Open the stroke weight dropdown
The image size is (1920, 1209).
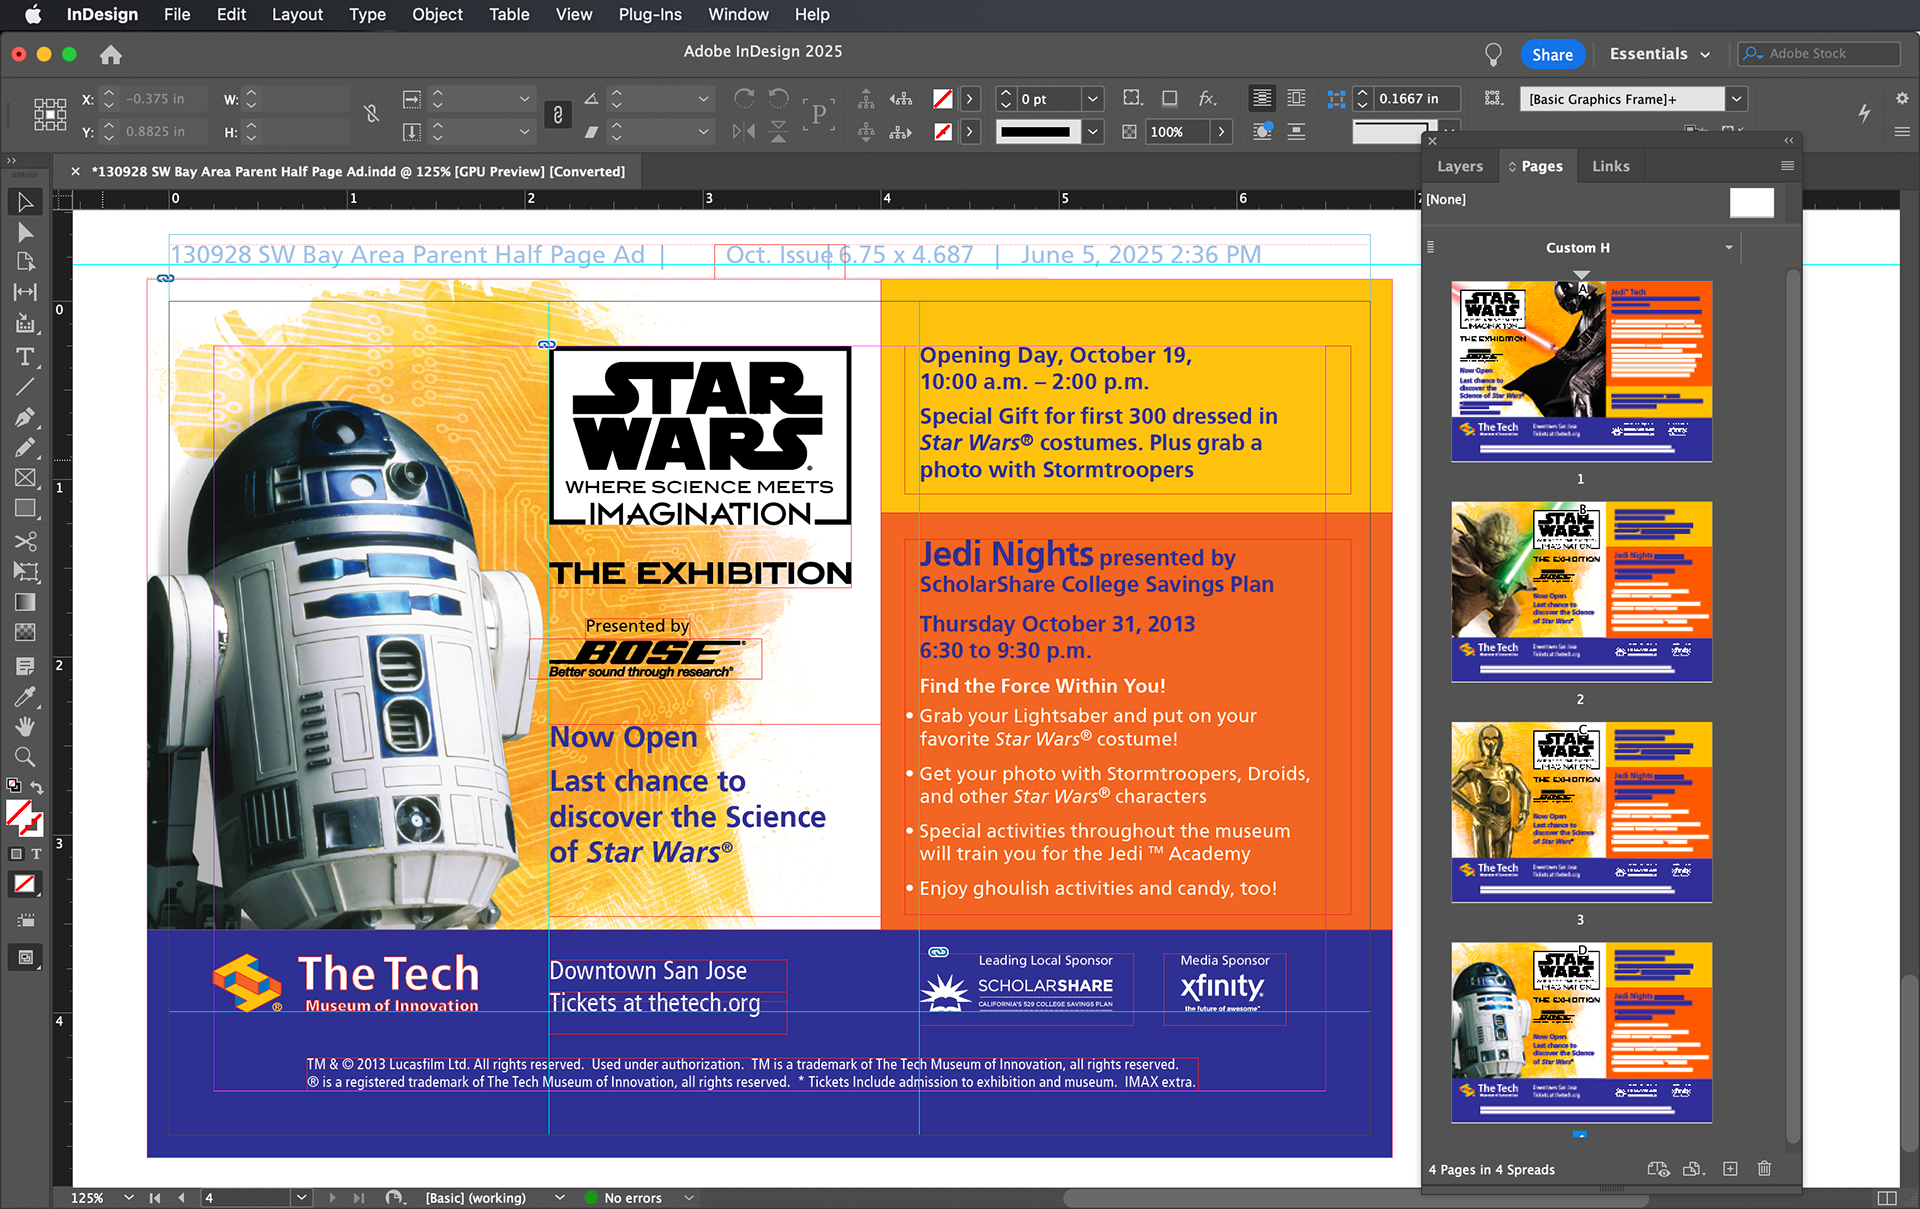click(x=1093, y=99)
